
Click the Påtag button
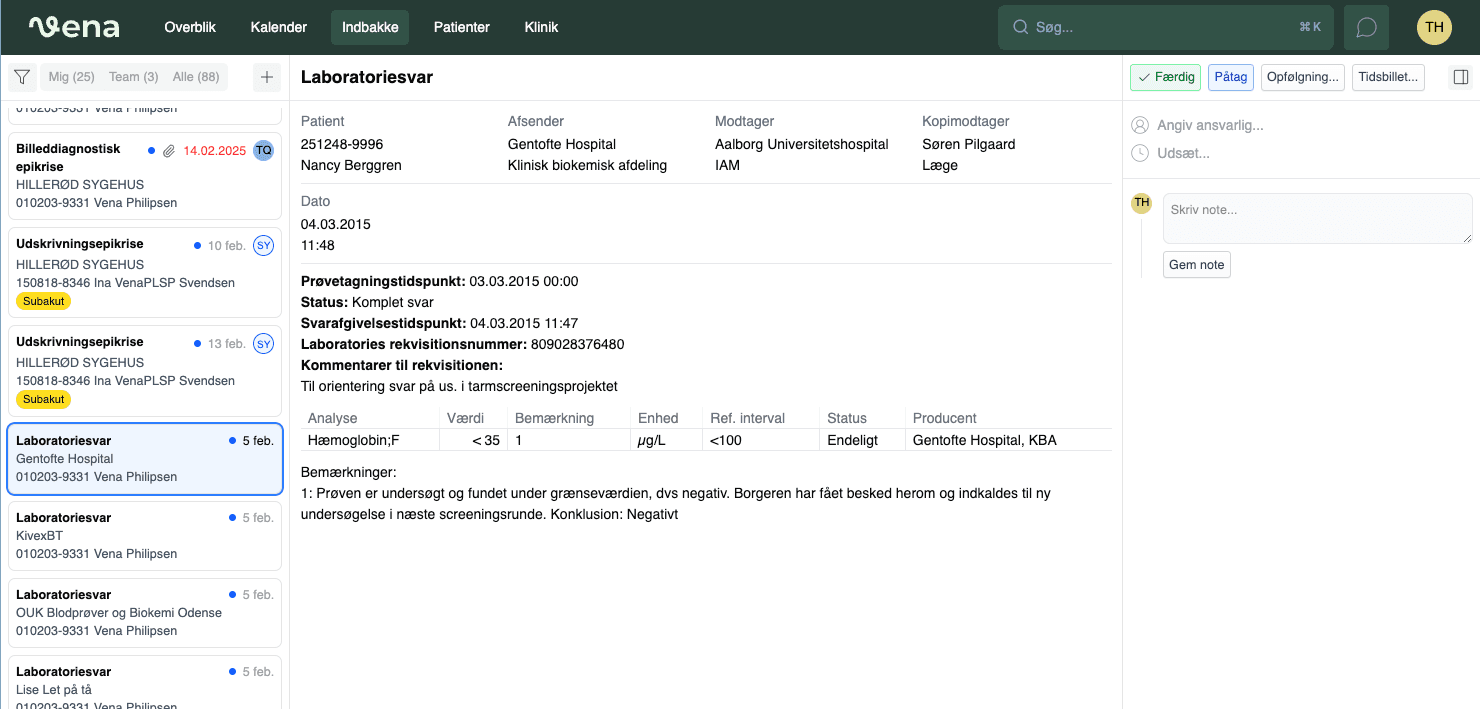coord(1230,77)
